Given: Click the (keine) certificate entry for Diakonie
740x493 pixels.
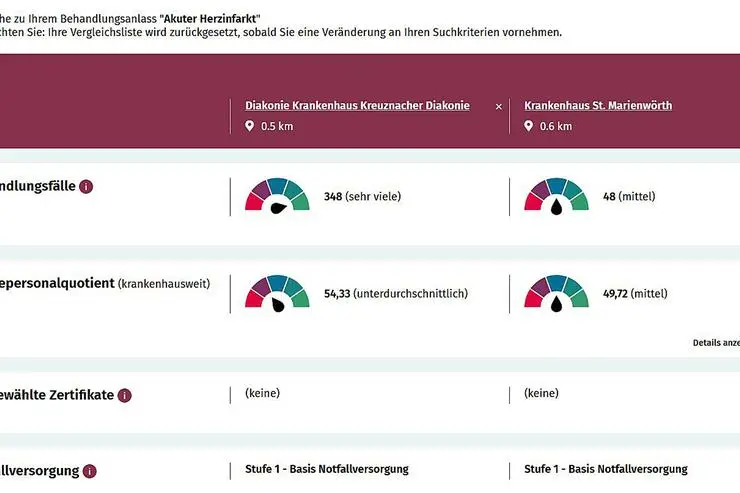Looking at the screenshot, I should pos(262,393).
